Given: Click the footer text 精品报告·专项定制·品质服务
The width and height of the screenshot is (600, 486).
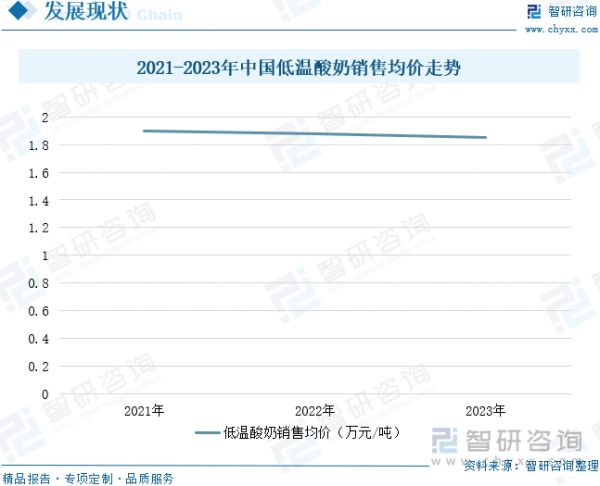Looking at the screenshot, I should [88, 478].
